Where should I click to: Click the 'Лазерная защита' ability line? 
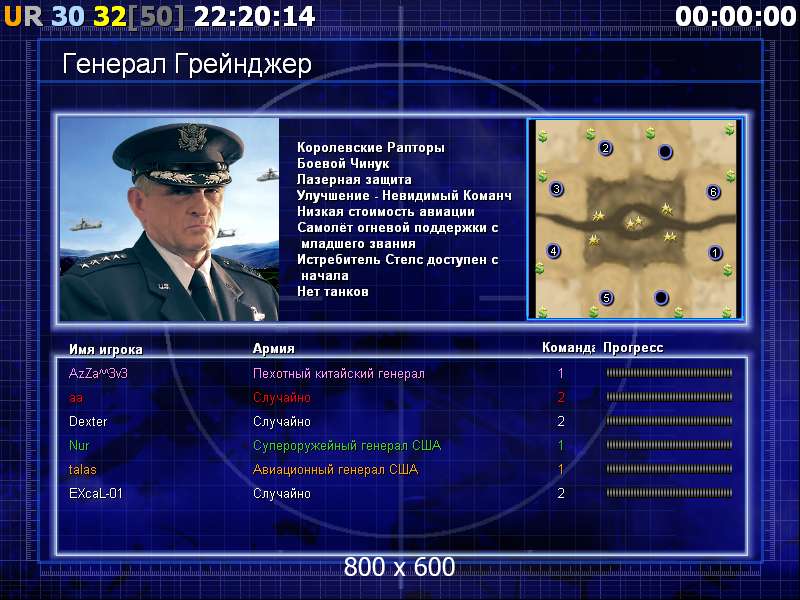pos(354,180)
